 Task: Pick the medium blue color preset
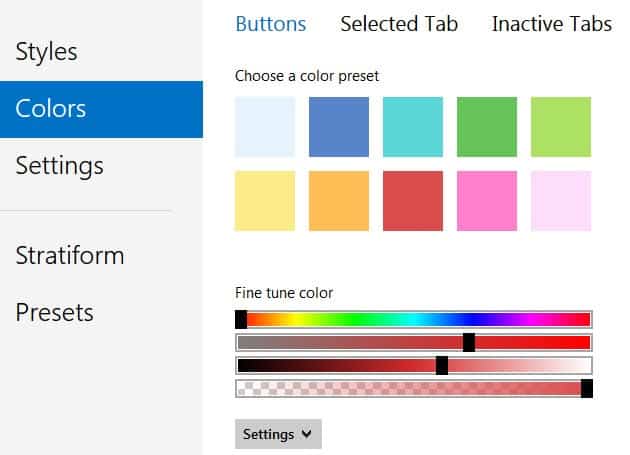(x=339, y=127)
